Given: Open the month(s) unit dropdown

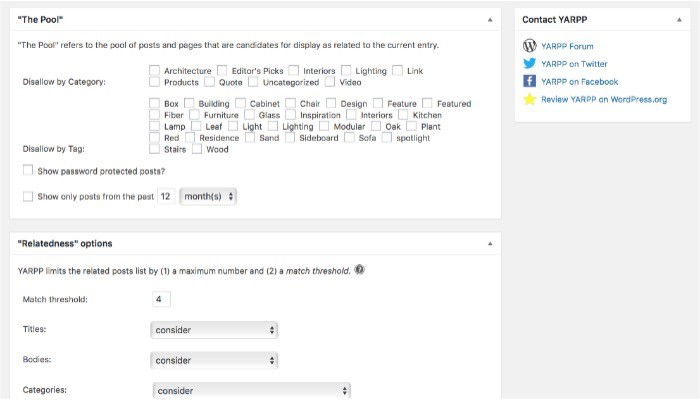Looking at the screenshot, I should pos(208,197).
